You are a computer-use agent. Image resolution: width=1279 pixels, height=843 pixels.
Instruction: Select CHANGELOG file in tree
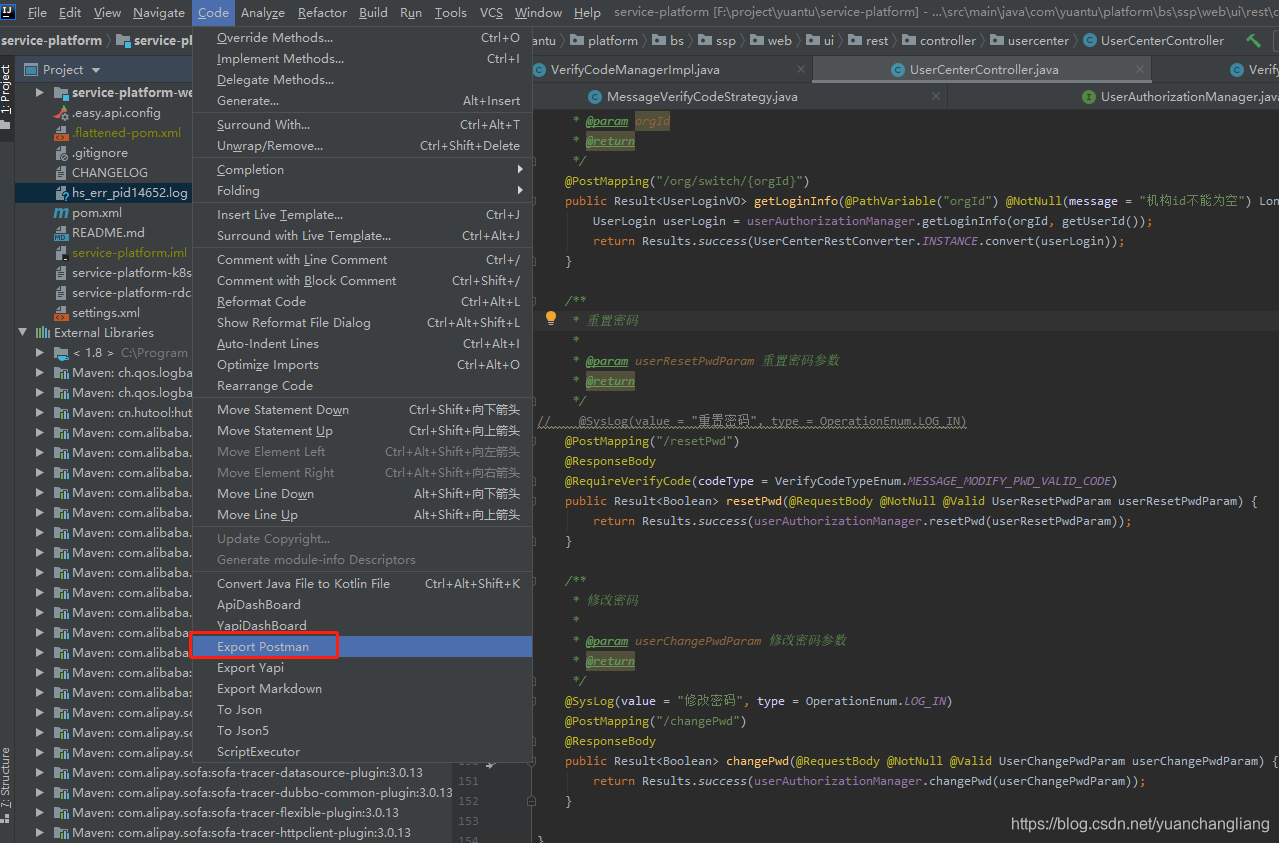[110, 173]
